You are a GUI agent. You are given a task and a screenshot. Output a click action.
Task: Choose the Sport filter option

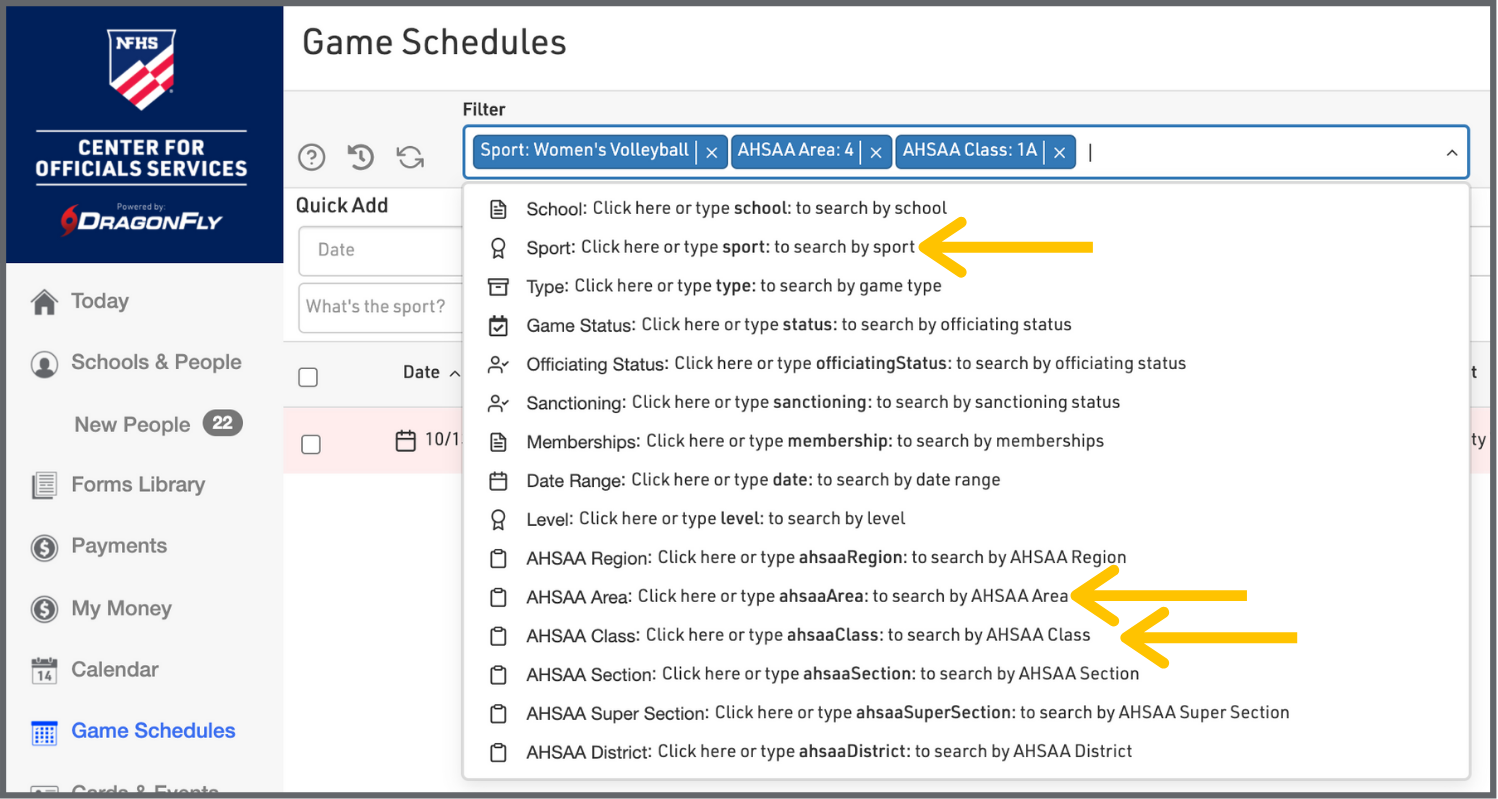(x=720, y=247)
